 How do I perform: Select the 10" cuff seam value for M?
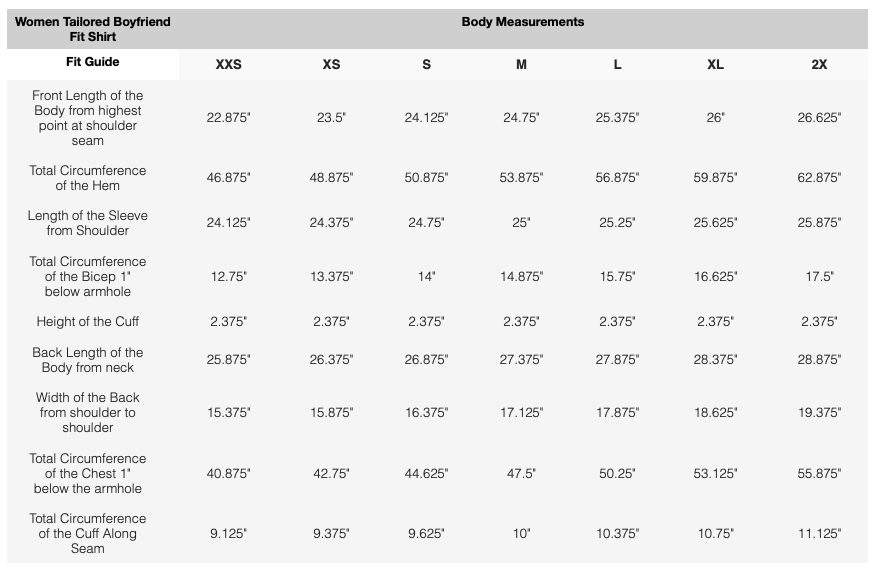coord(521,534)
